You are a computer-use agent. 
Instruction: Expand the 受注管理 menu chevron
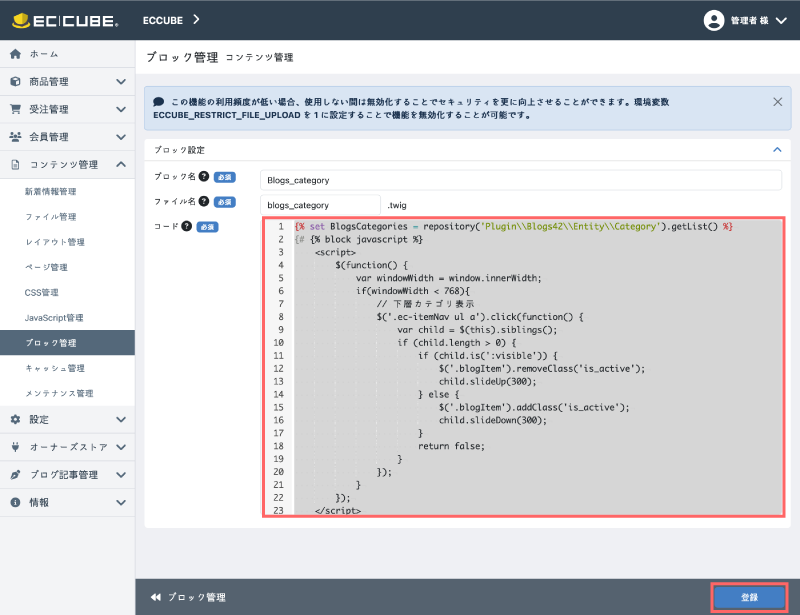click(121, 109)
